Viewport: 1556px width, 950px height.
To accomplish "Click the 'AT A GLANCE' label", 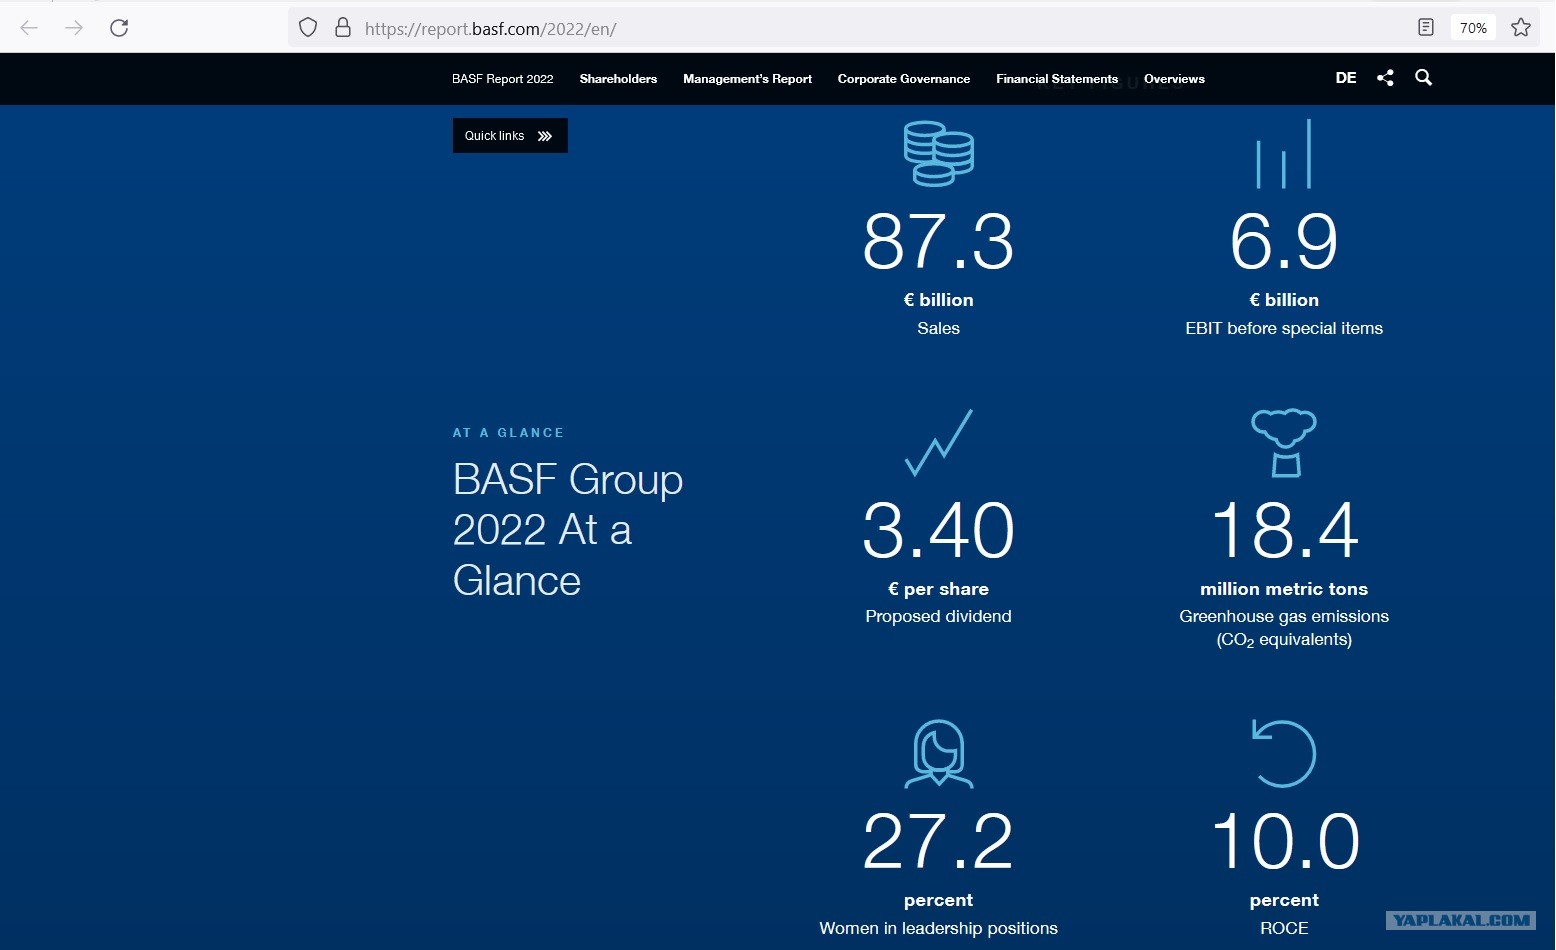I will [508, 433].
